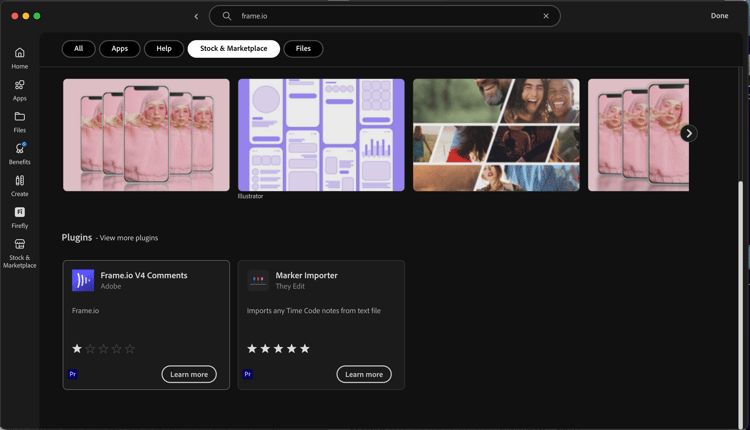Click the five-star rating on Marker Importer
Screen dimensions: 750x430
tap(278, 349)
